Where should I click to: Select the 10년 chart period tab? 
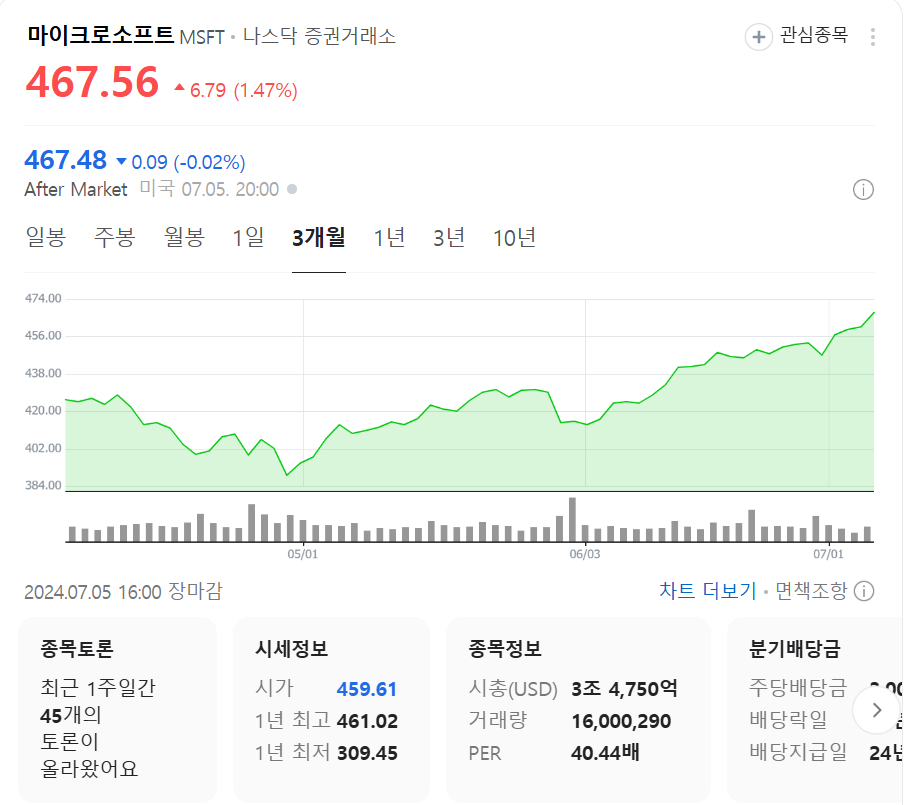click(514, 237)
